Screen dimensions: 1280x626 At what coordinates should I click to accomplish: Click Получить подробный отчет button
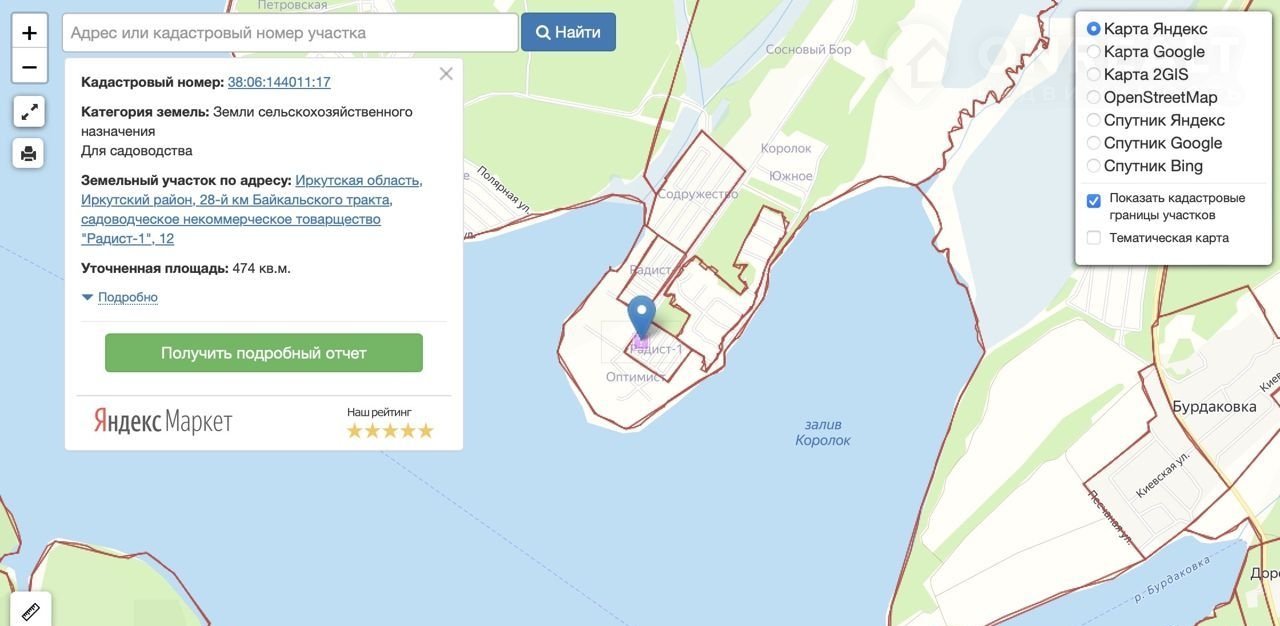tap(264, 353)
